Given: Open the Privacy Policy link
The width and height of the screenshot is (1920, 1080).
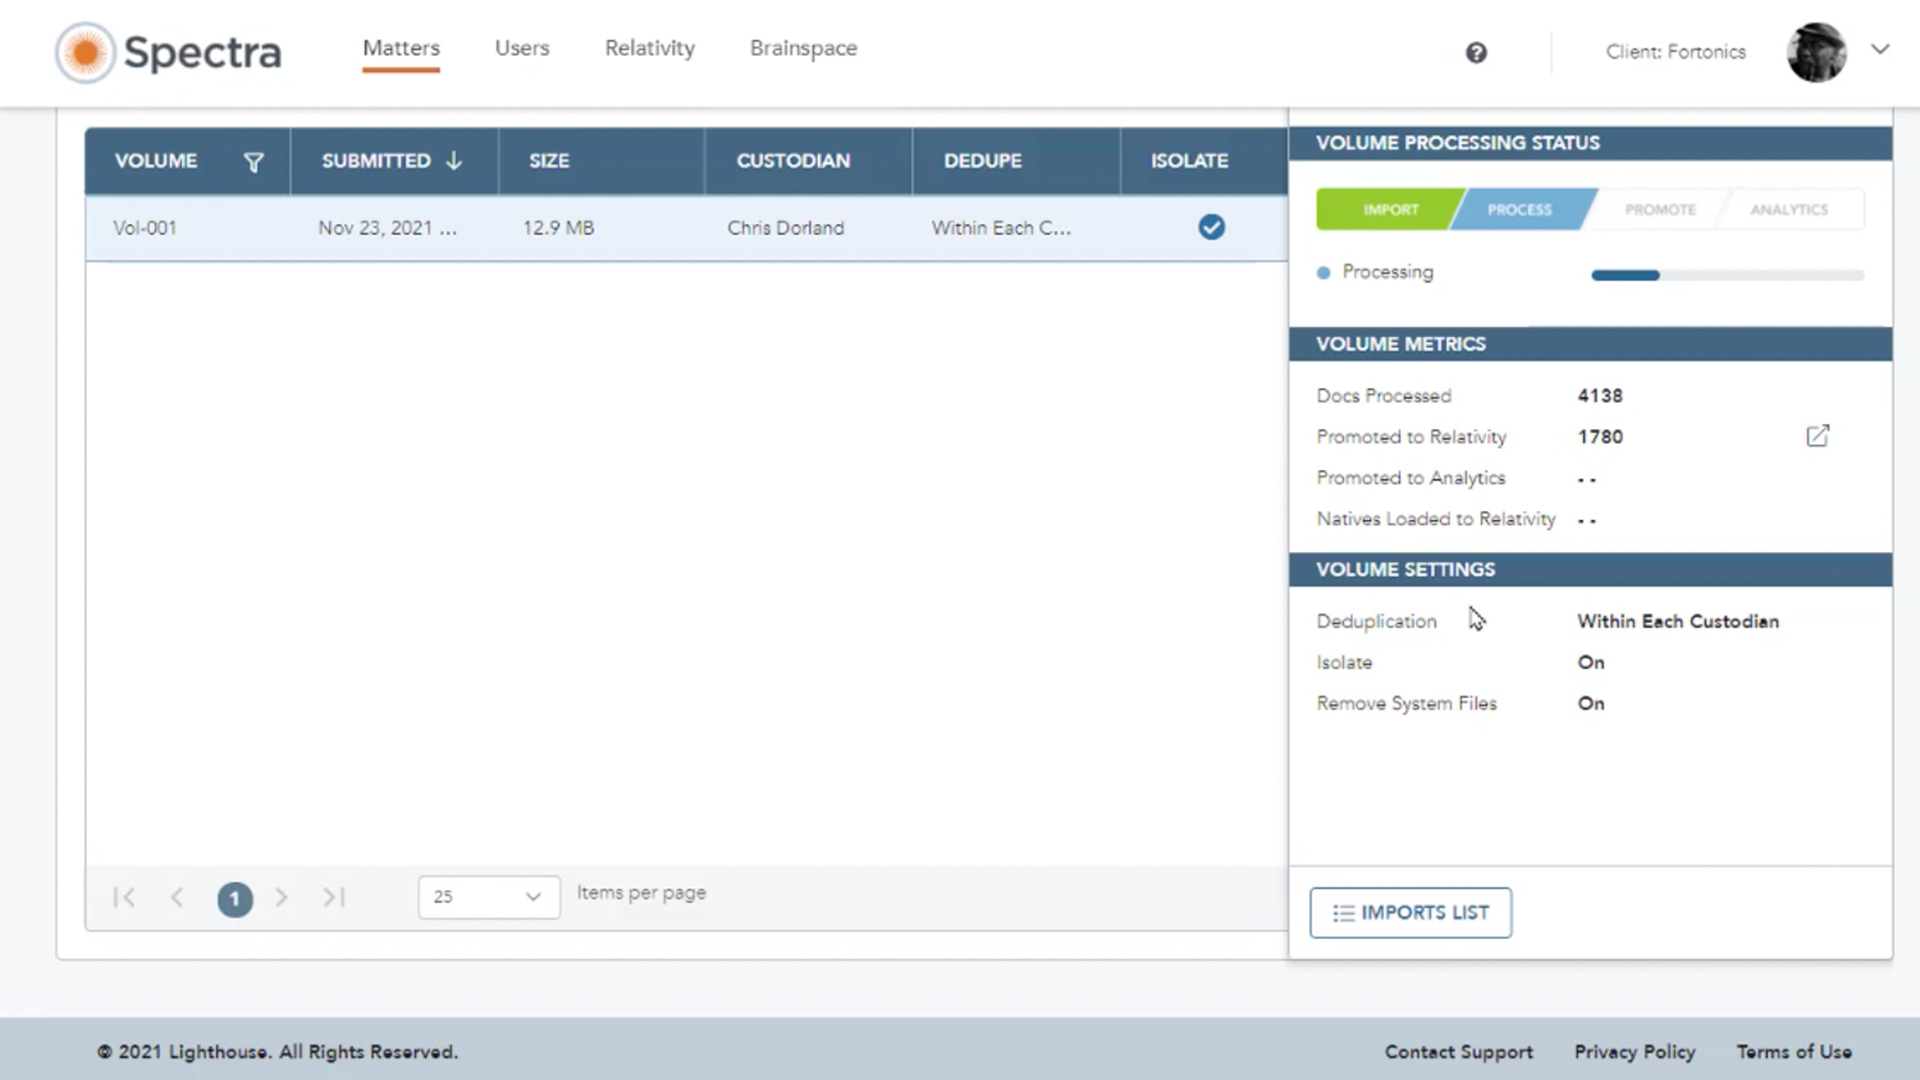Looking at the screenshot, I should click(1634, 1051).
